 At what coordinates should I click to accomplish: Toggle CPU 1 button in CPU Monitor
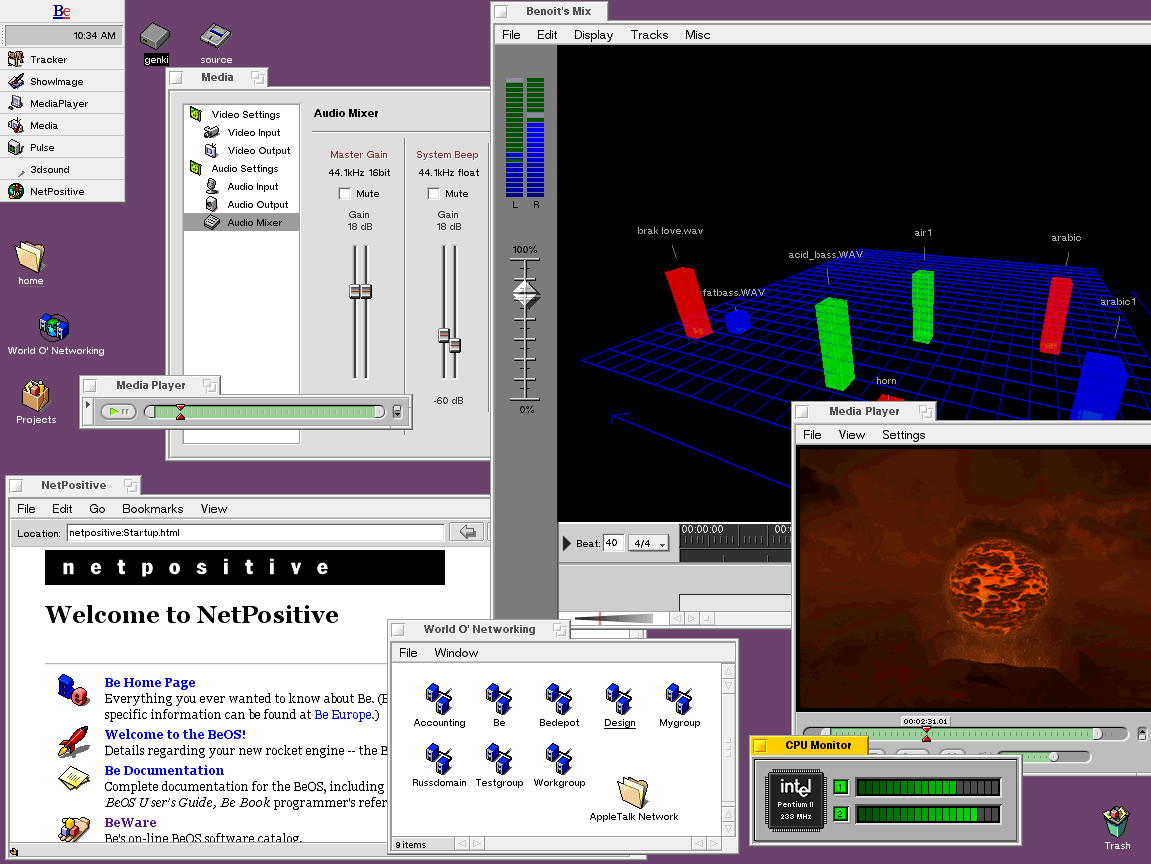point(840,787)
